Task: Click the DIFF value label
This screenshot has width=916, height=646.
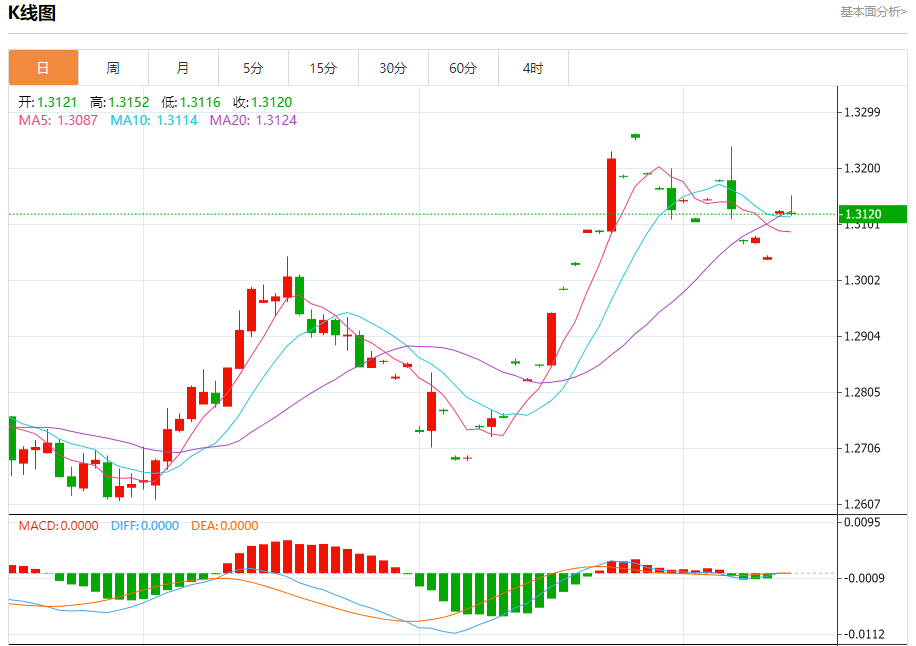Action: click(x=145, y=526)
